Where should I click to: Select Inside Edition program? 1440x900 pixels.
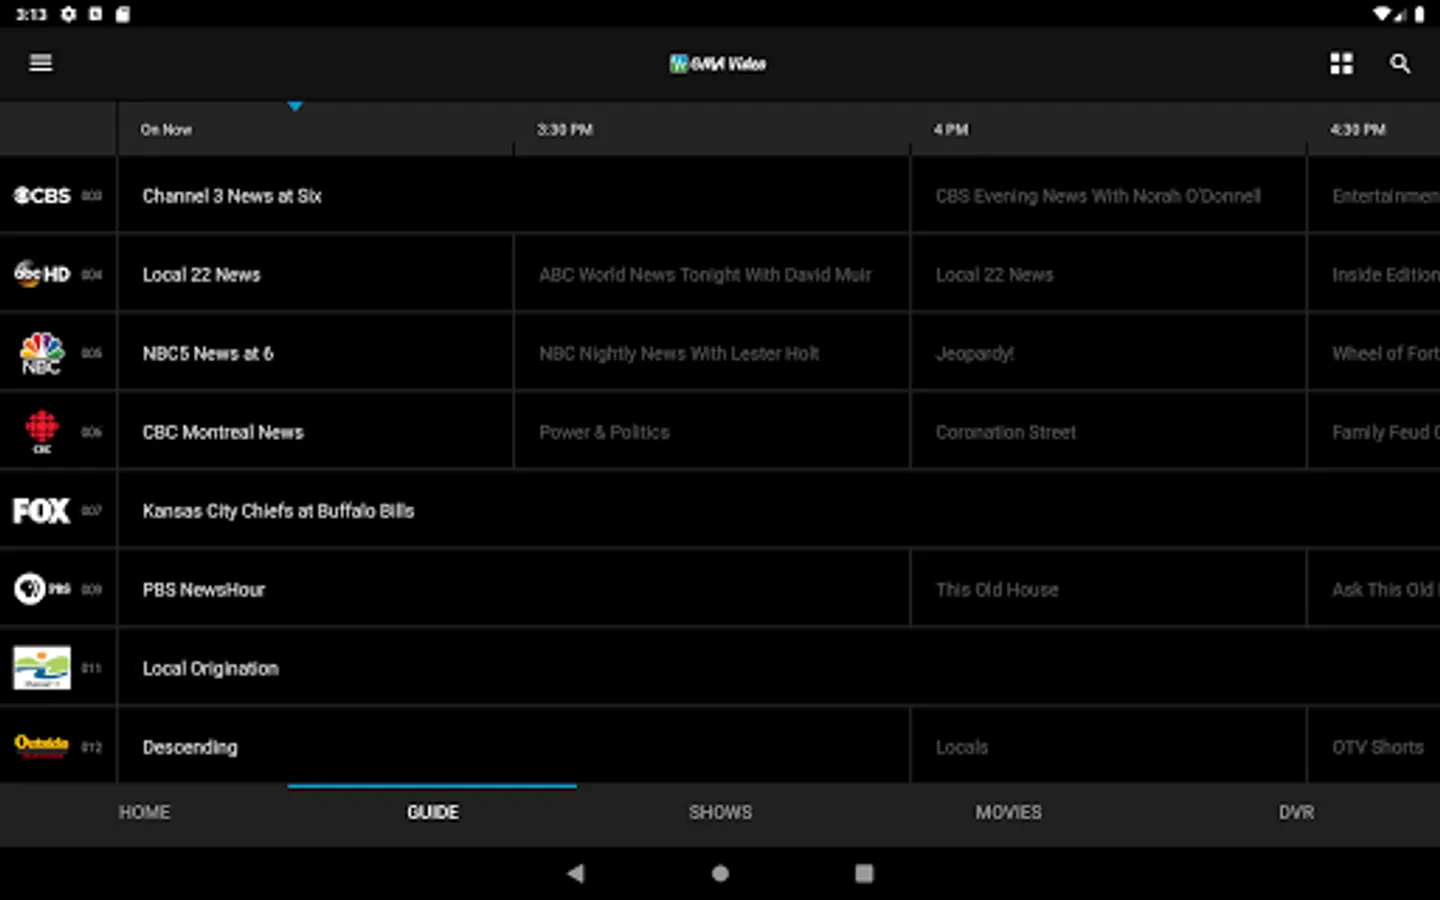click(1374, 274)
